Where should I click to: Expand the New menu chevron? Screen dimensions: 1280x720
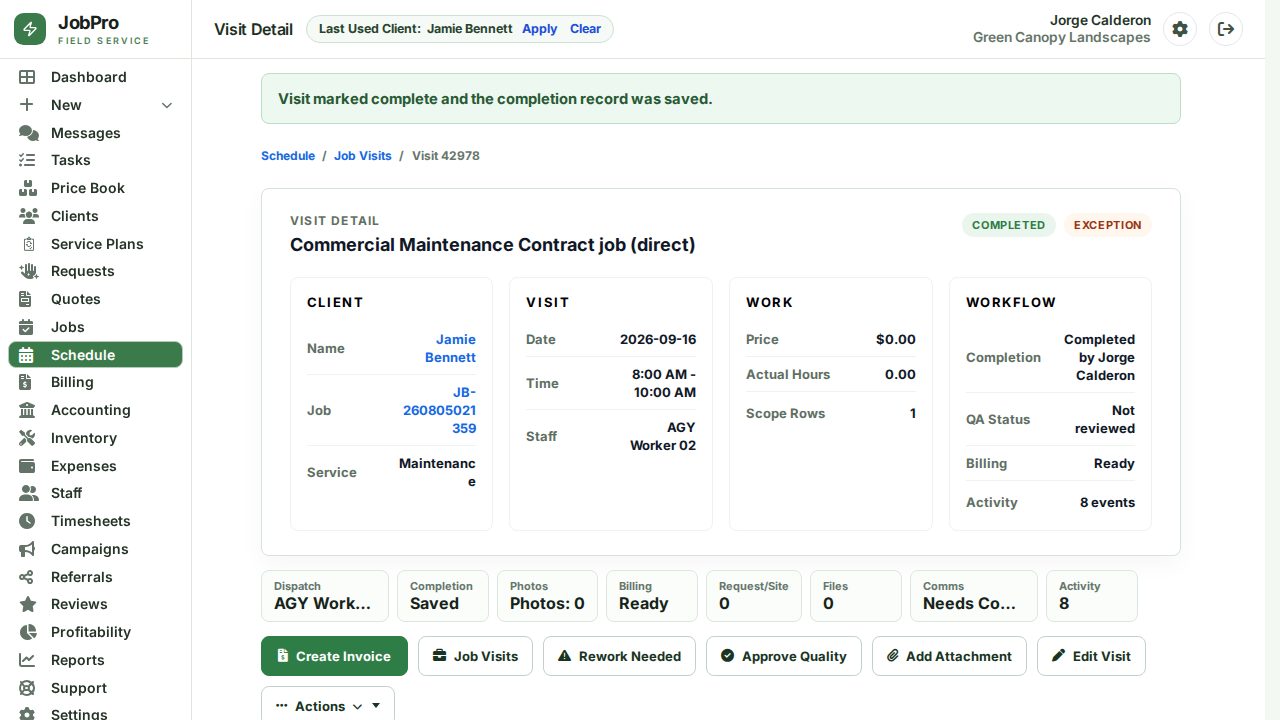point(167,105)
